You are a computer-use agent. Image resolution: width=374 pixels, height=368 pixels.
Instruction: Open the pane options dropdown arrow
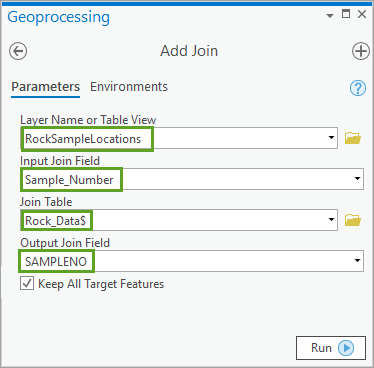click(330, 15)
